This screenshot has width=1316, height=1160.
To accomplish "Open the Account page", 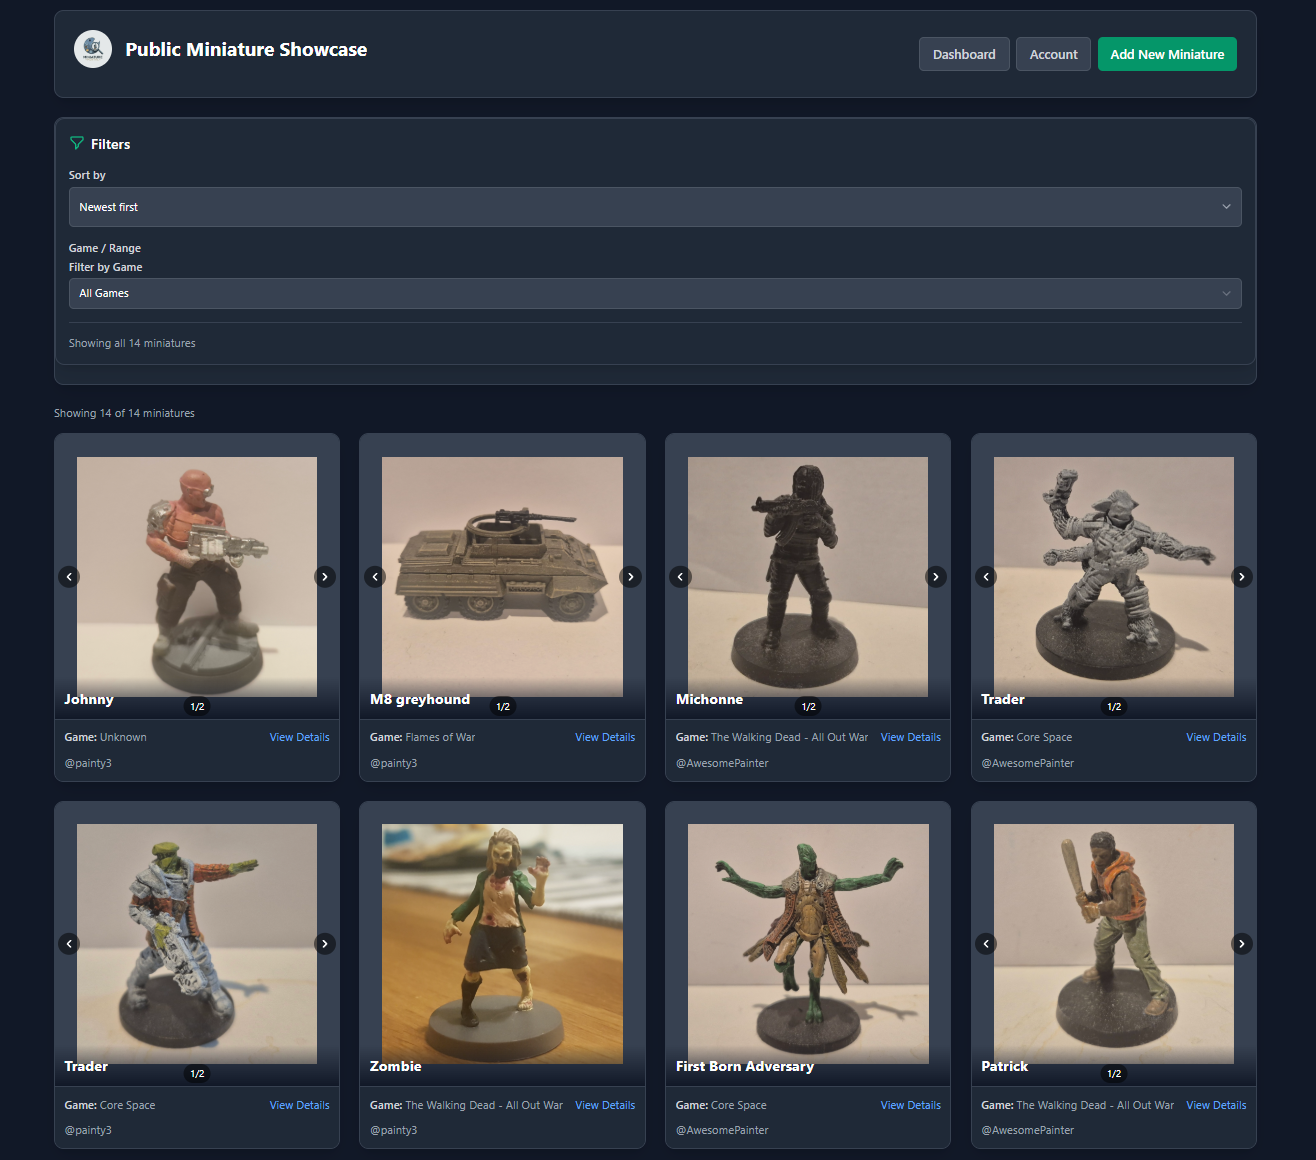I will pos(1052,54).
